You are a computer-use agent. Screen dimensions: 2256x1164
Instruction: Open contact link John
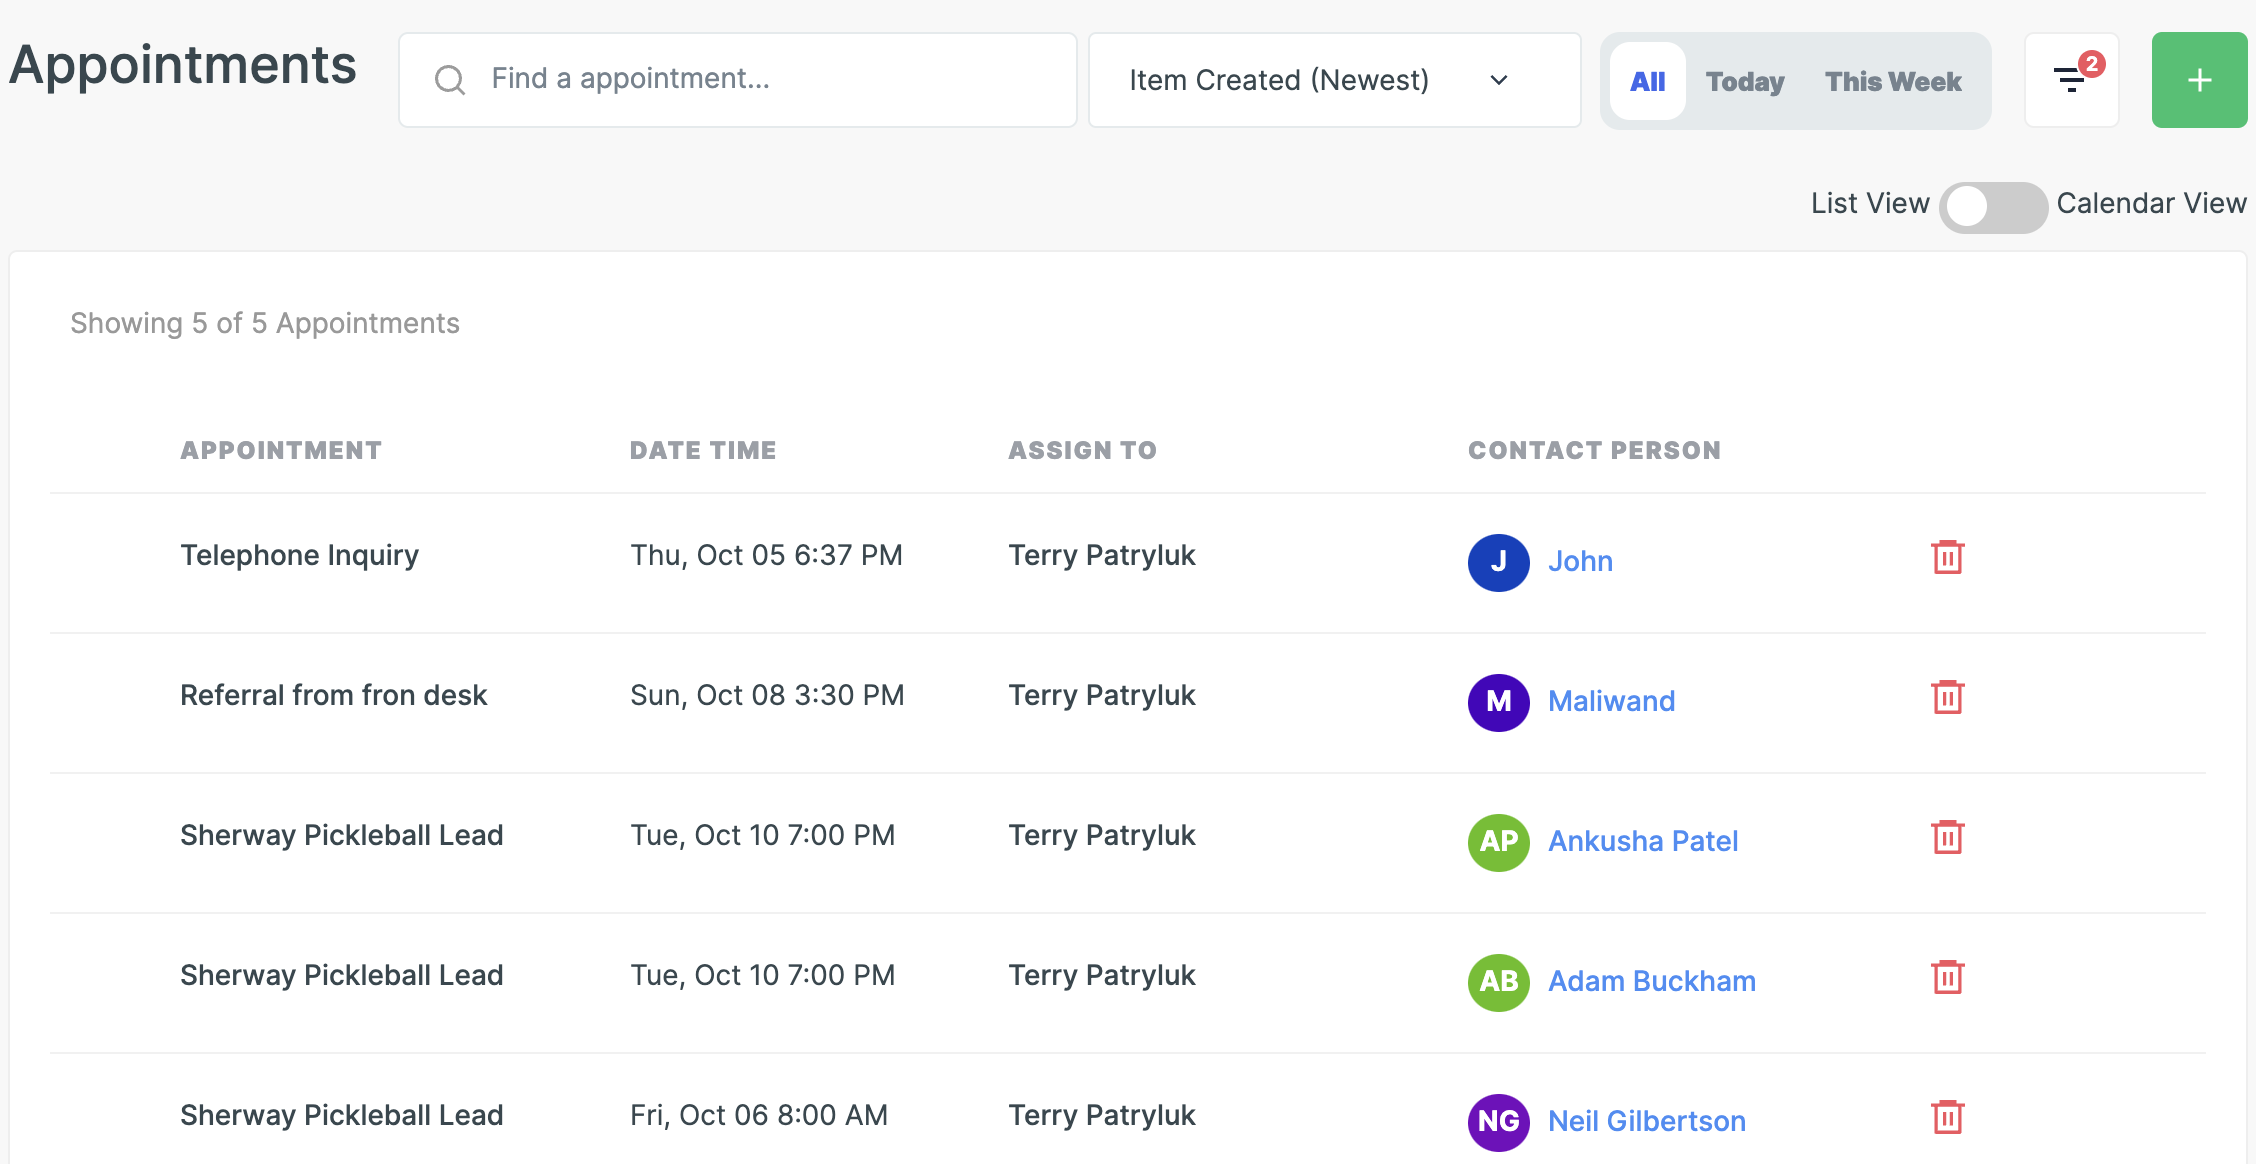1580,561
